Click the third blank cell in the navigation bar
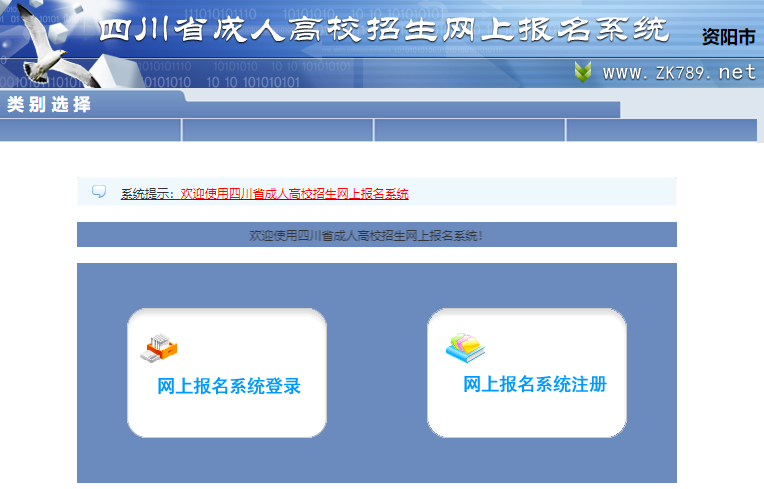Viewport: 764px width, 489px height. (469, 130)
